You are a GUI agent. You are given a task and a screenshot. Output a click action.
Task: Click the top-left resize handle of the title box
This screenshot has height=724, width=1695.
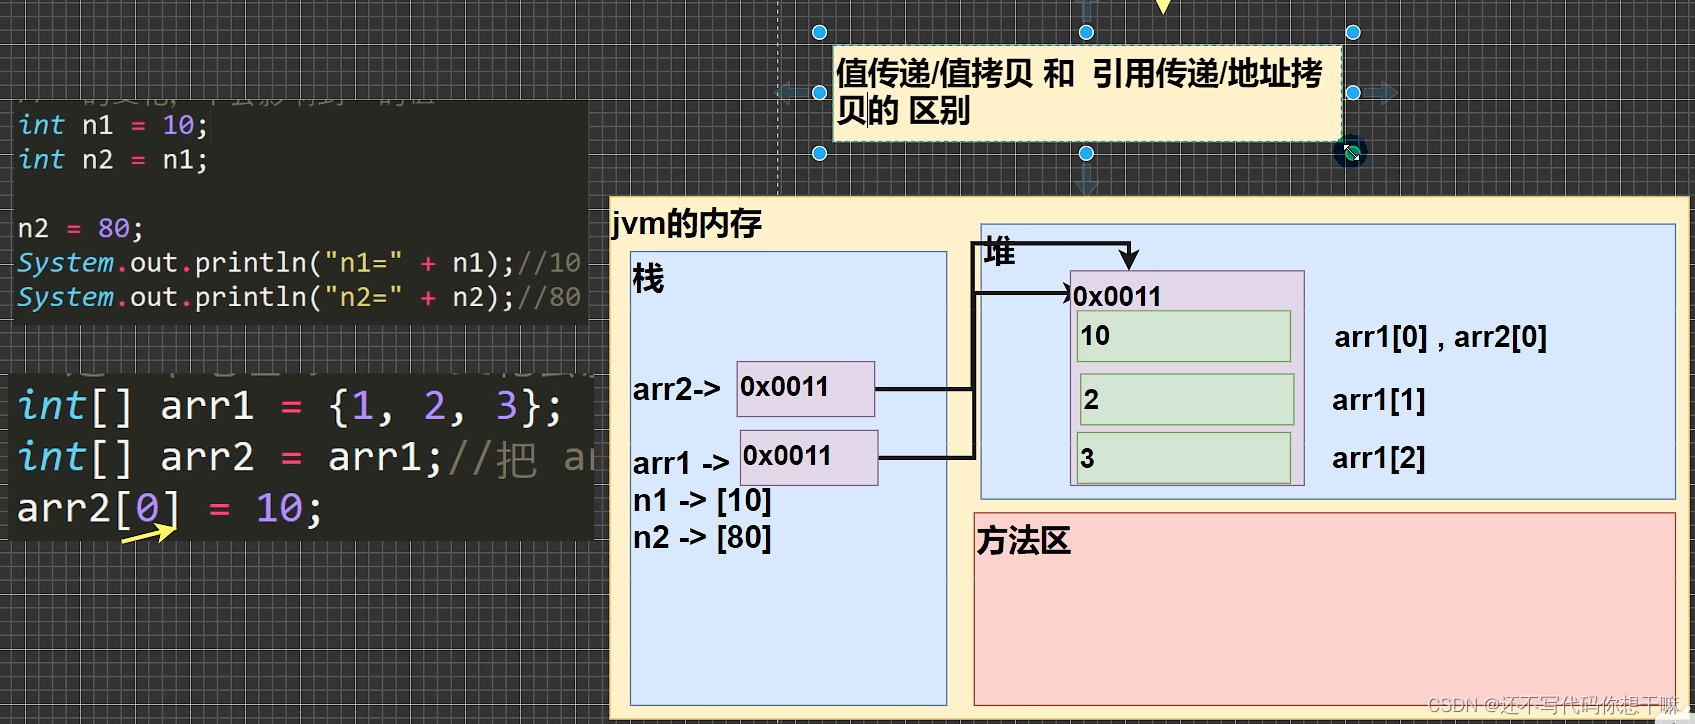(x=819, y=32)
